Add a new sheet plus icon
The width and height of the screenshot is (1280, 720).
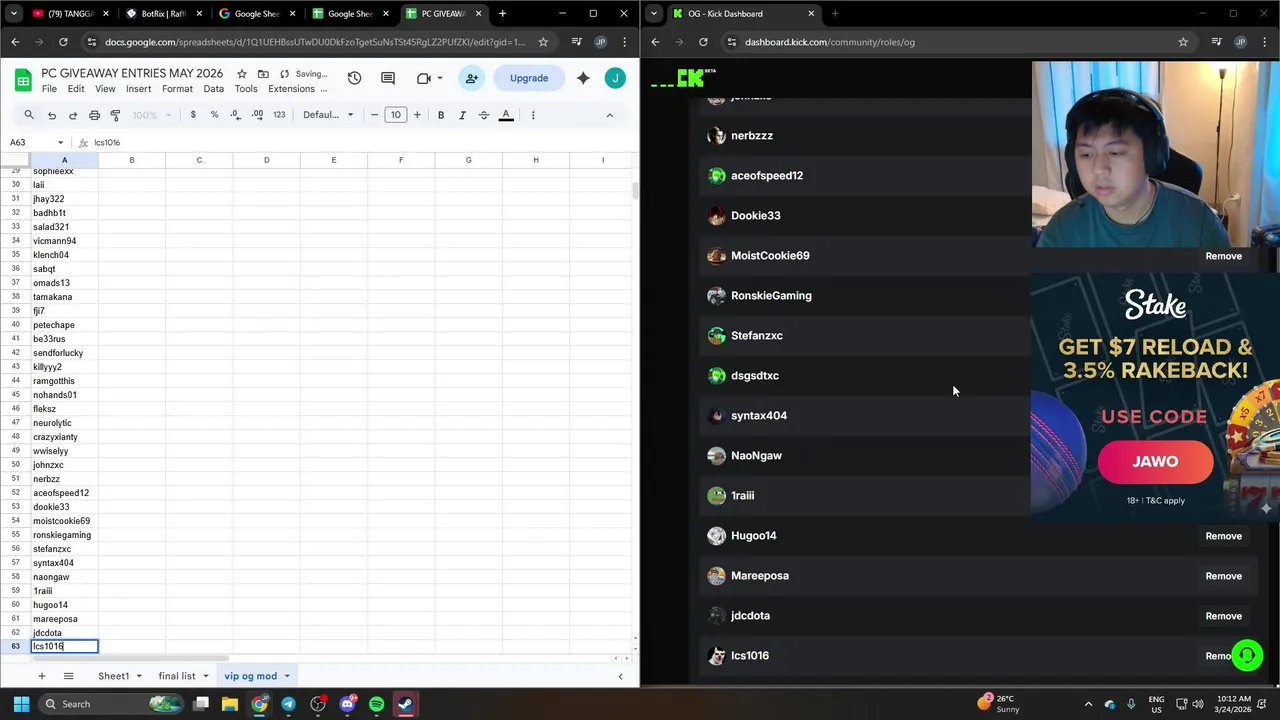(x=41, y=676)
